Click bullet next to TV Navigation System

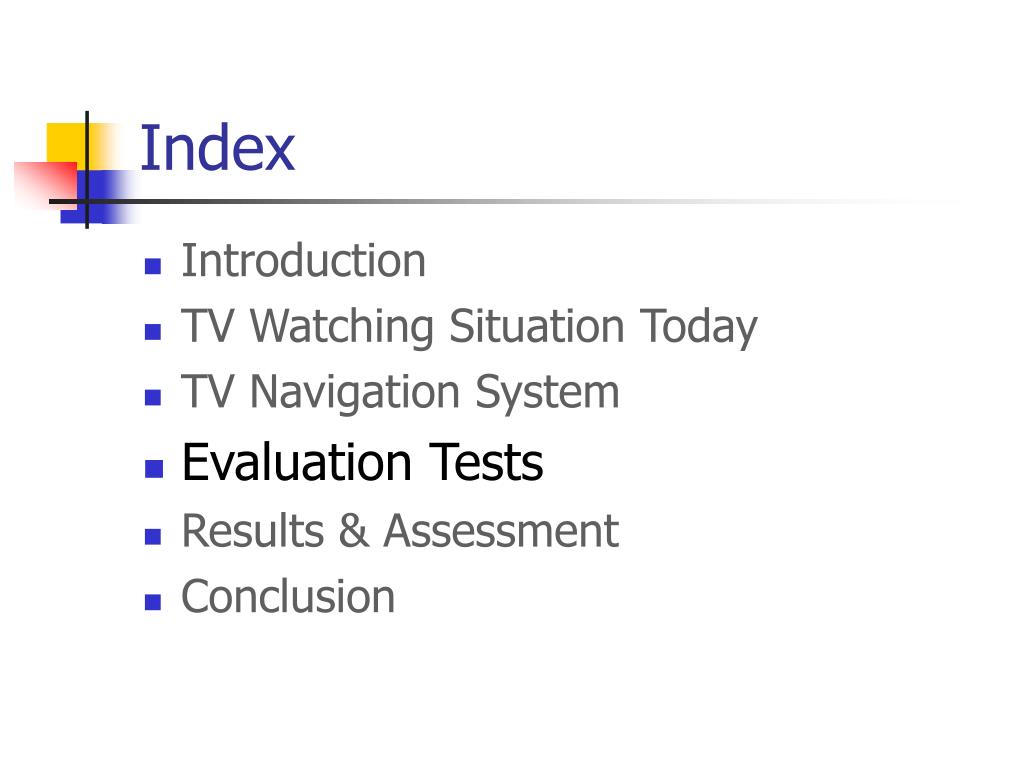coord(153,397)
